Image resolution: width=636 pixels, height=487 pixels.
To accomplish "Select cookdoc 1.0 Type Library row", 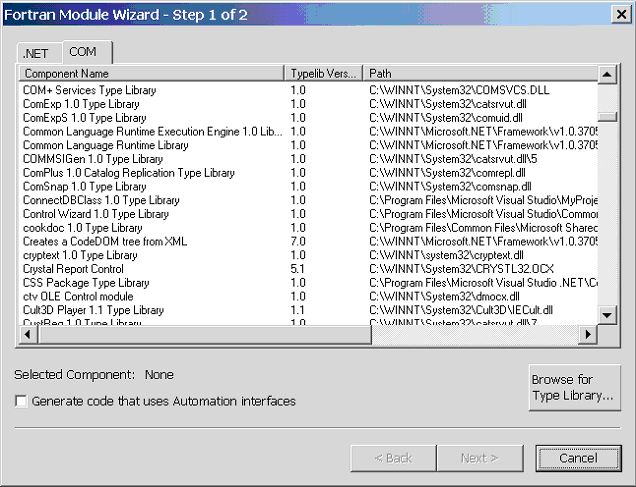I will 308,228.
